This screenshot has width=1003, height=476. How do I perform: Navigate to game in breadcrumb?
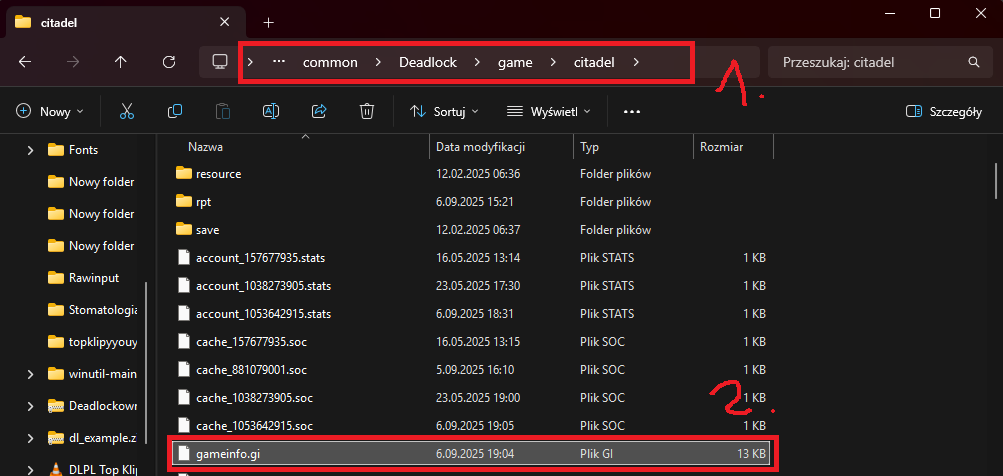pos(515,63)
